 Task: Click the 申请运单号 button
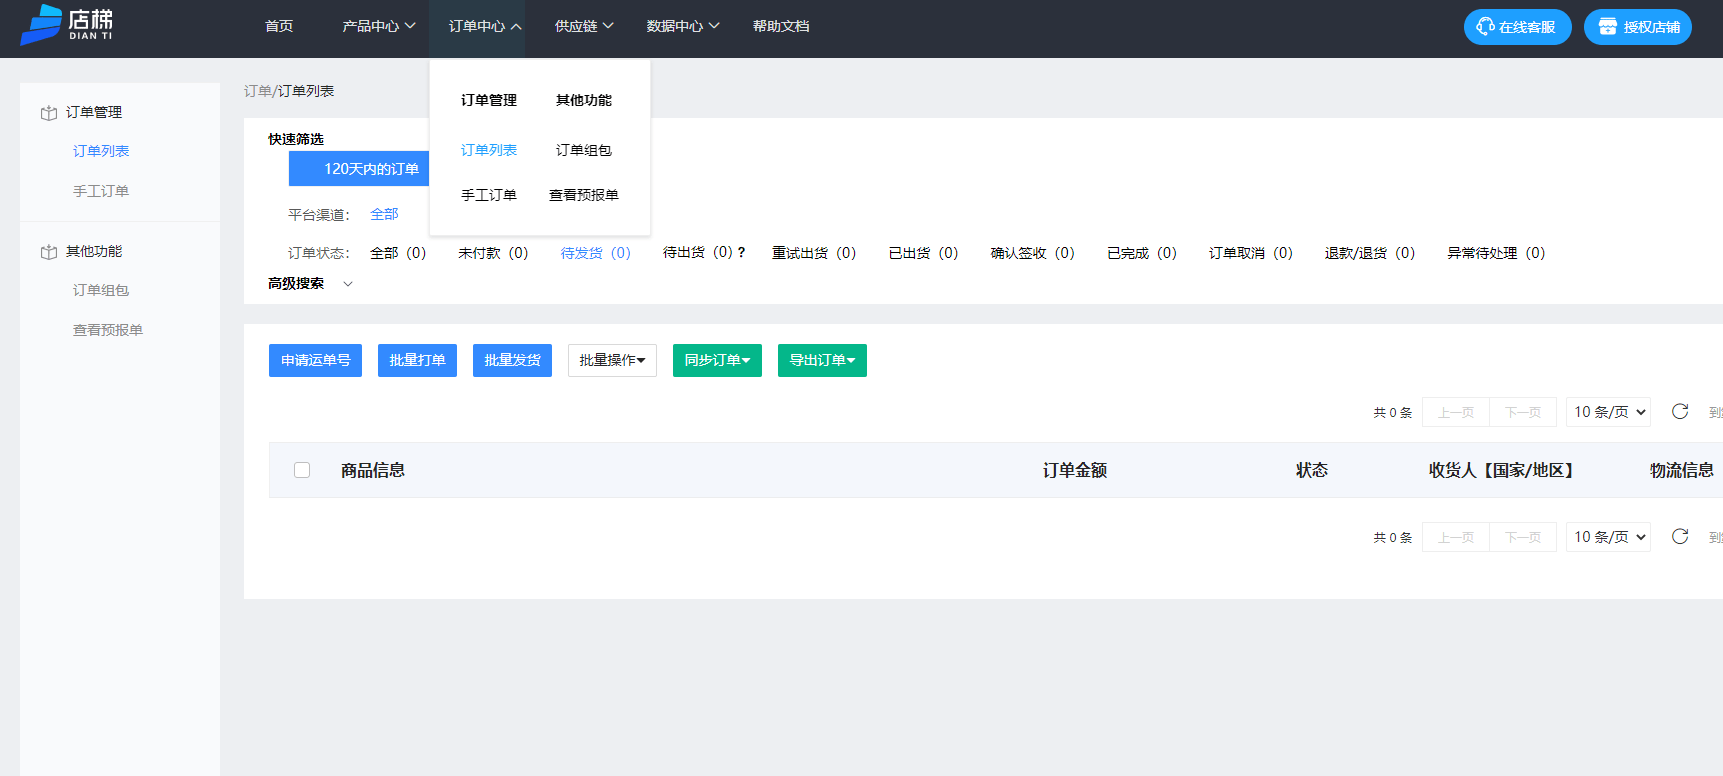[315, 360]
